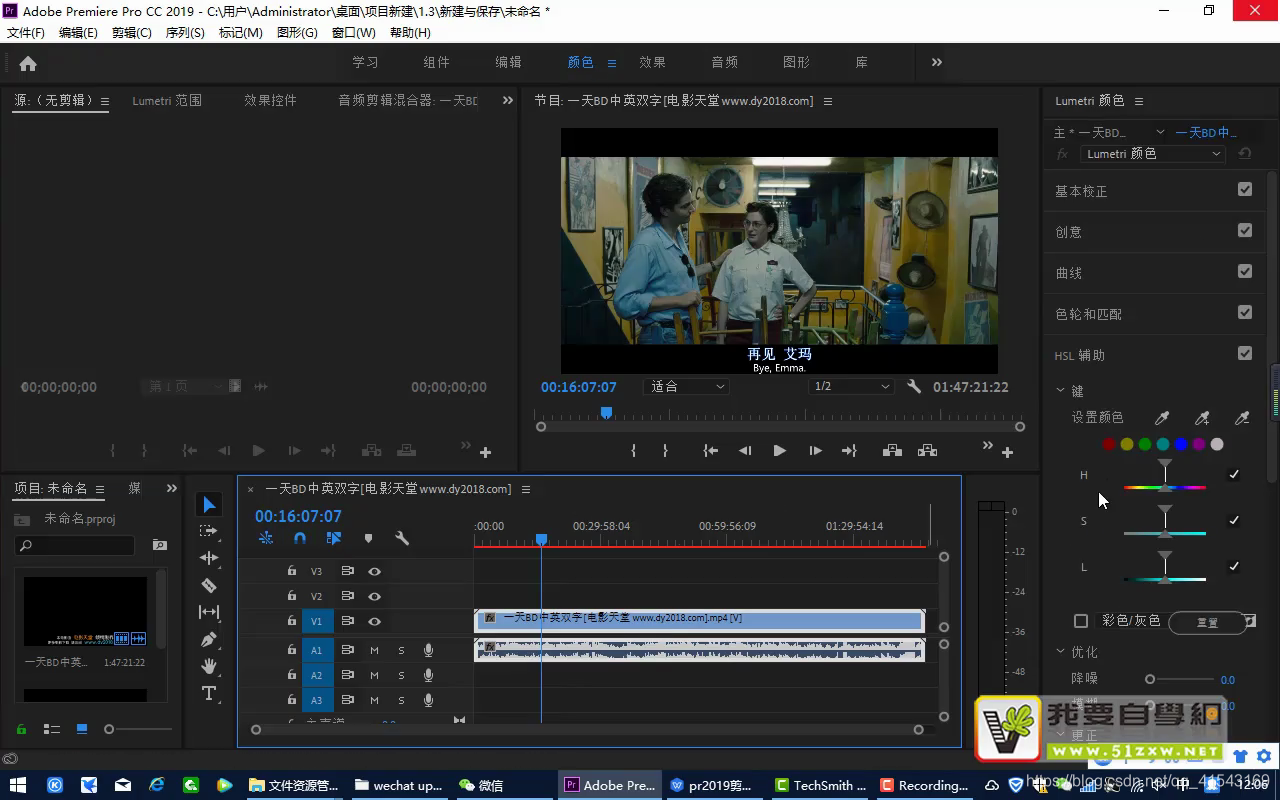Switch to the 编辑 workspace

[x=508, y=62]
